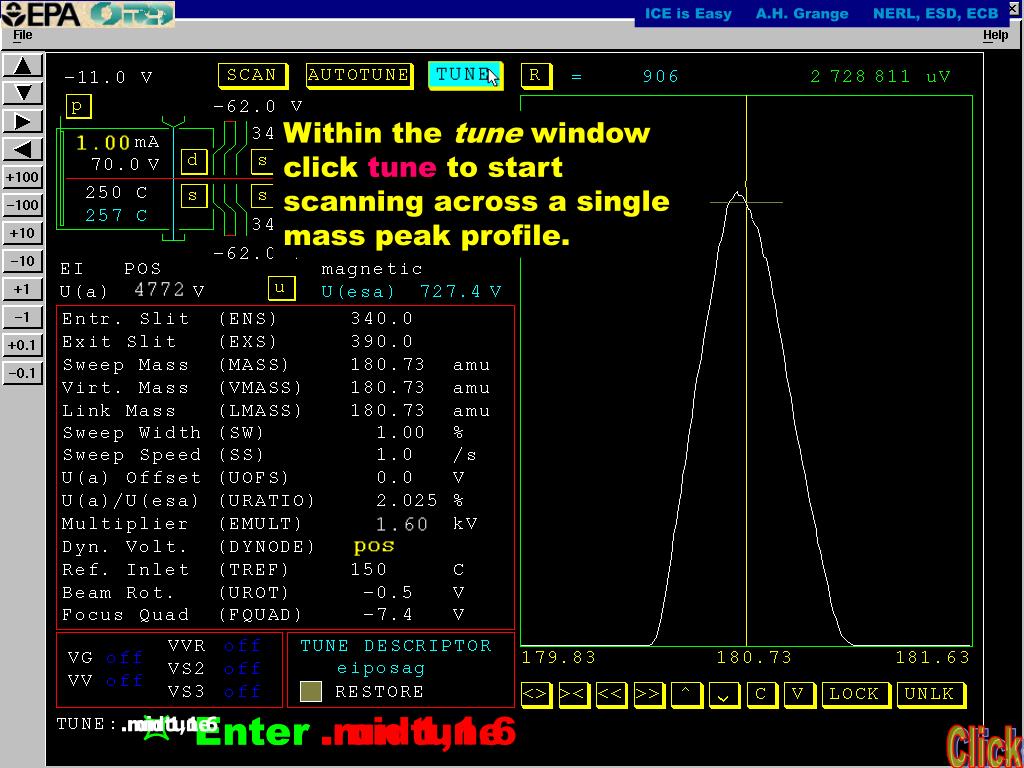Increase value with the +100 button

pos(23,178)
